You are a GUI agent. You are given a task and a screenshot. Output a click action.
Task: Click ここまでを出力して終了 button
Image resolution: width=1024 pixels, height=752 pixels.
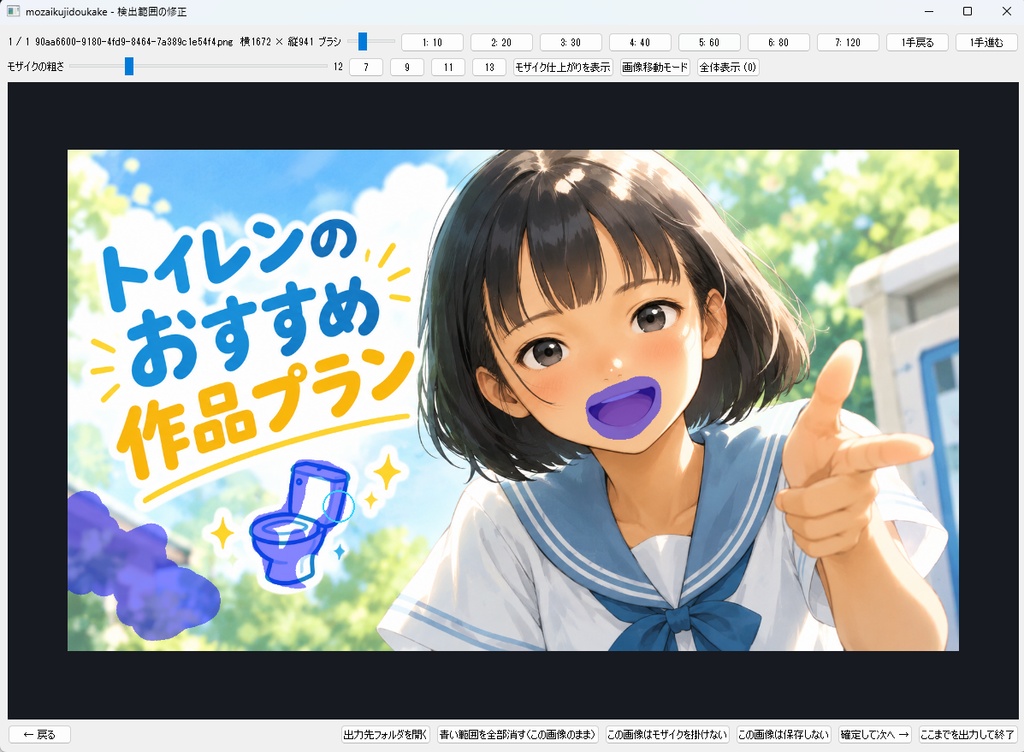[x=967, y=734]
